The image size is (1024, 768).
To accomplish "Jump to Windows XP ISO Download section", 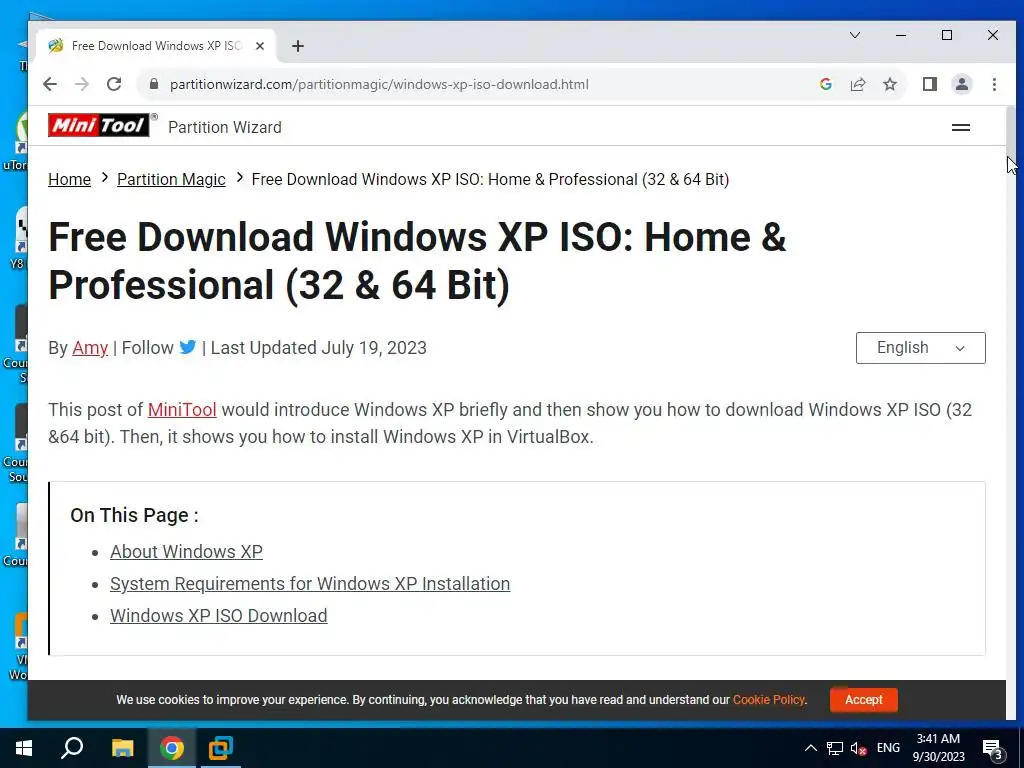I will (x=218, y=615).
